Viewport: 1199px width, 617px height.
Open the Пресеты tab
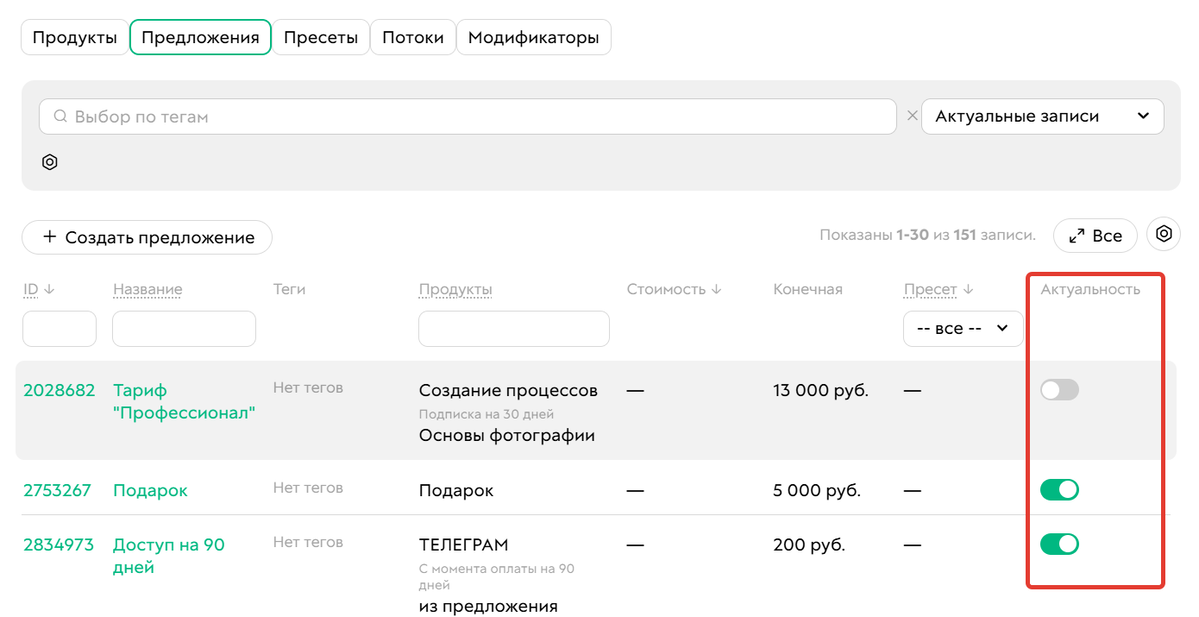[320, 37]
